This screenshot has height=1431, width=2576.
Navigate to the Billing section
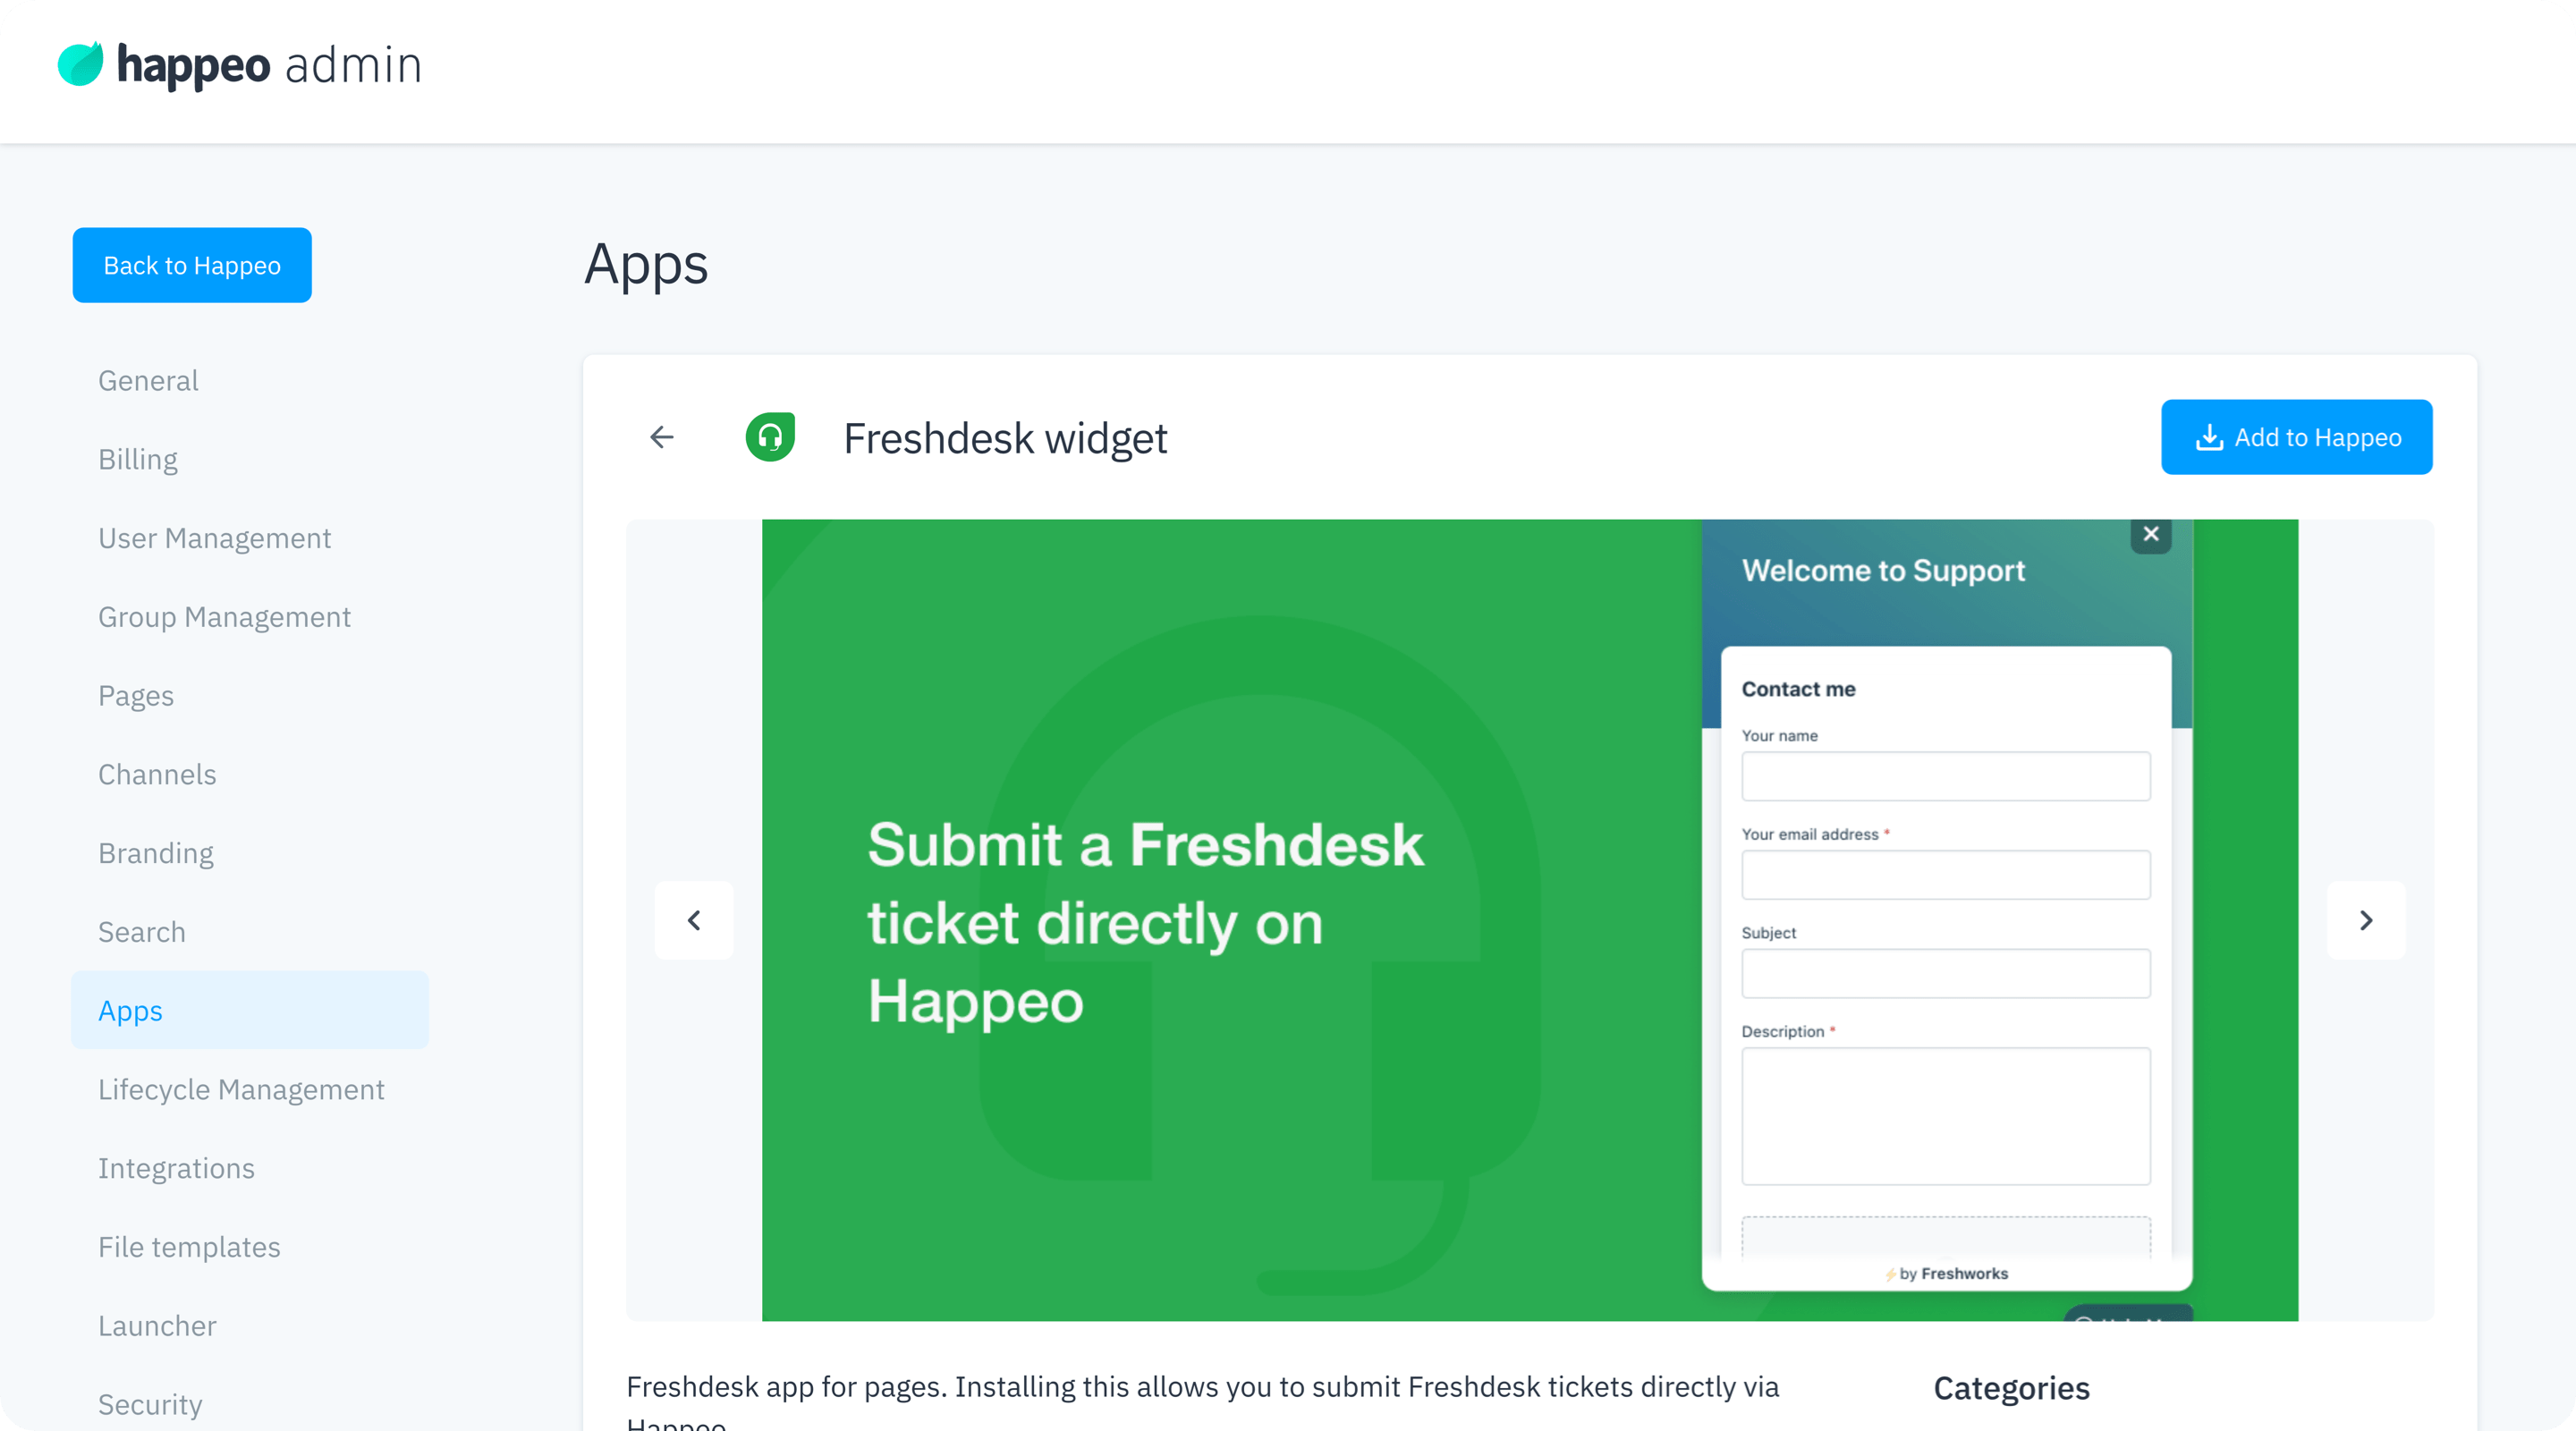137,458
